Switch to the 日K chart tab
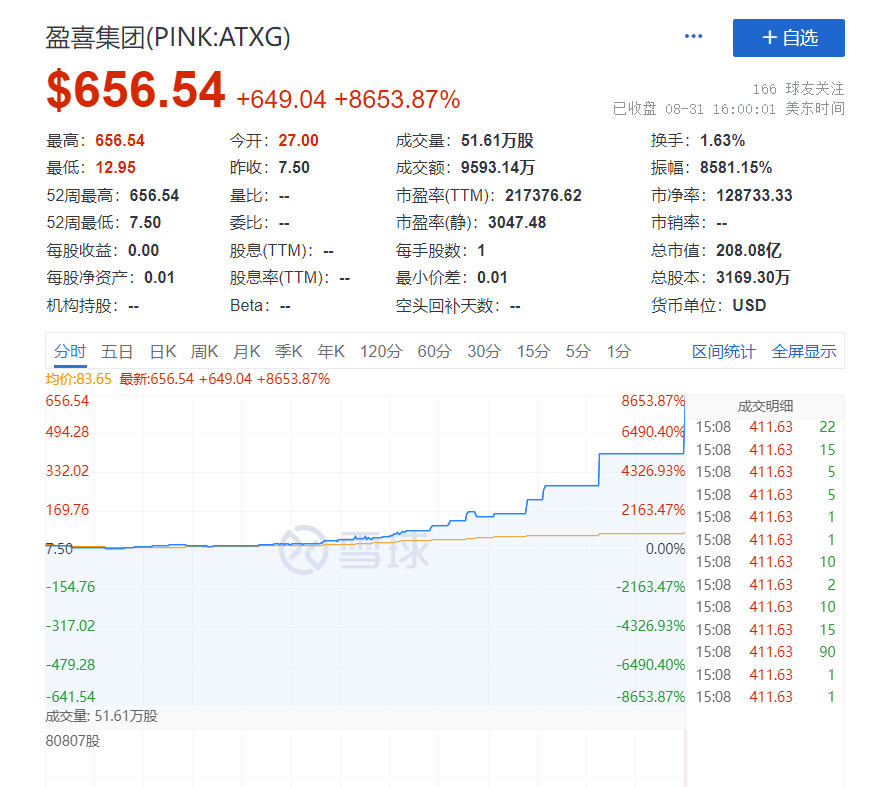The image size is (890, 787). (163, 352)
